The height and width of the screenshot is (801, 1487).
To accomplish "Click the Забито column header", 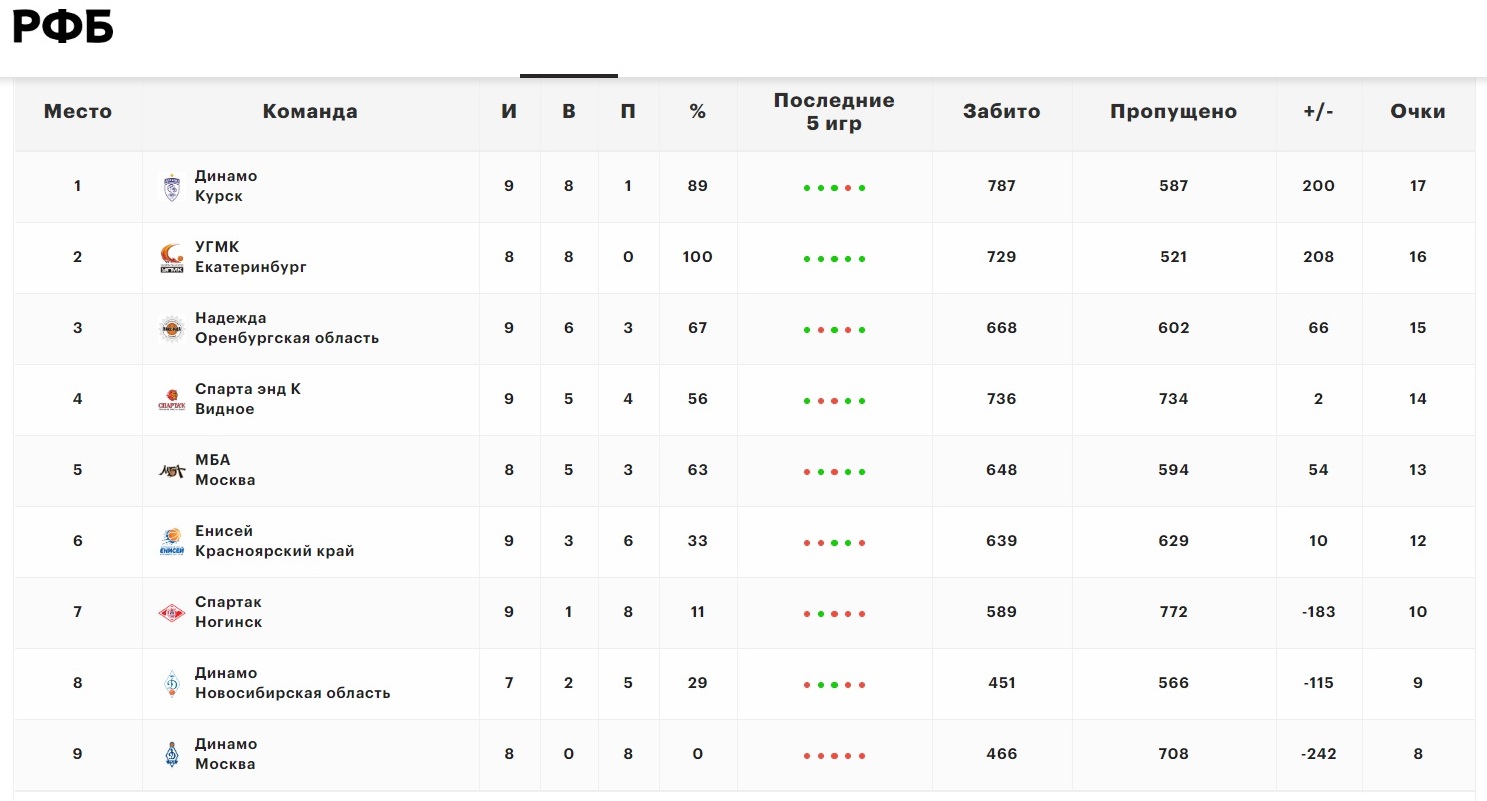I will (x=1002, y=112).
